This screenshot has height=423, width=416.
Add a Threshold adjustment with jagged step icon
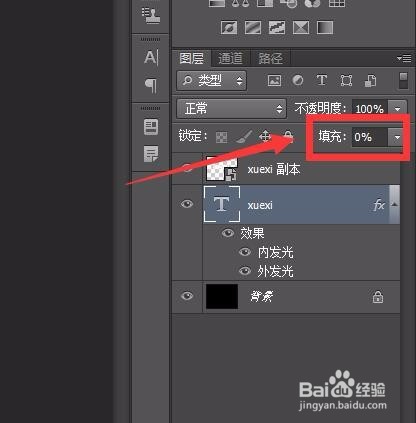click(277, 27)
